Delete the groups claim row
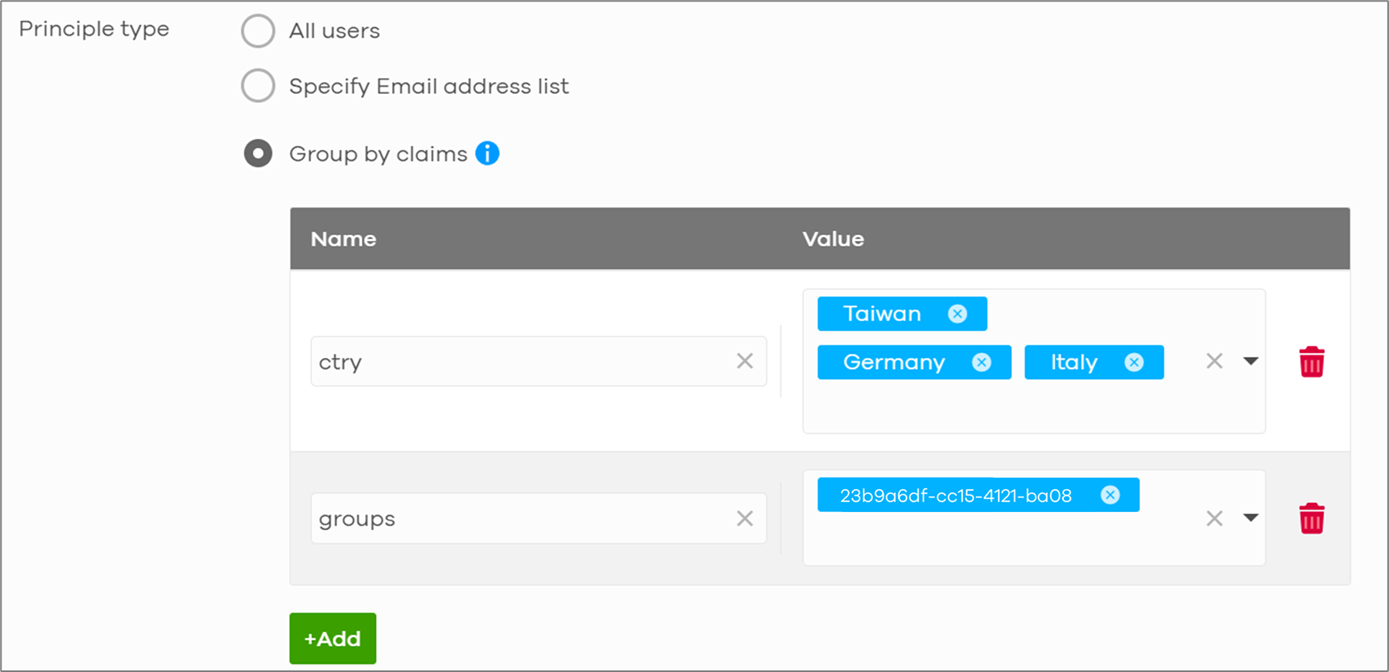The width and height of the screenshot is (1389, 672). point(1311,518)
